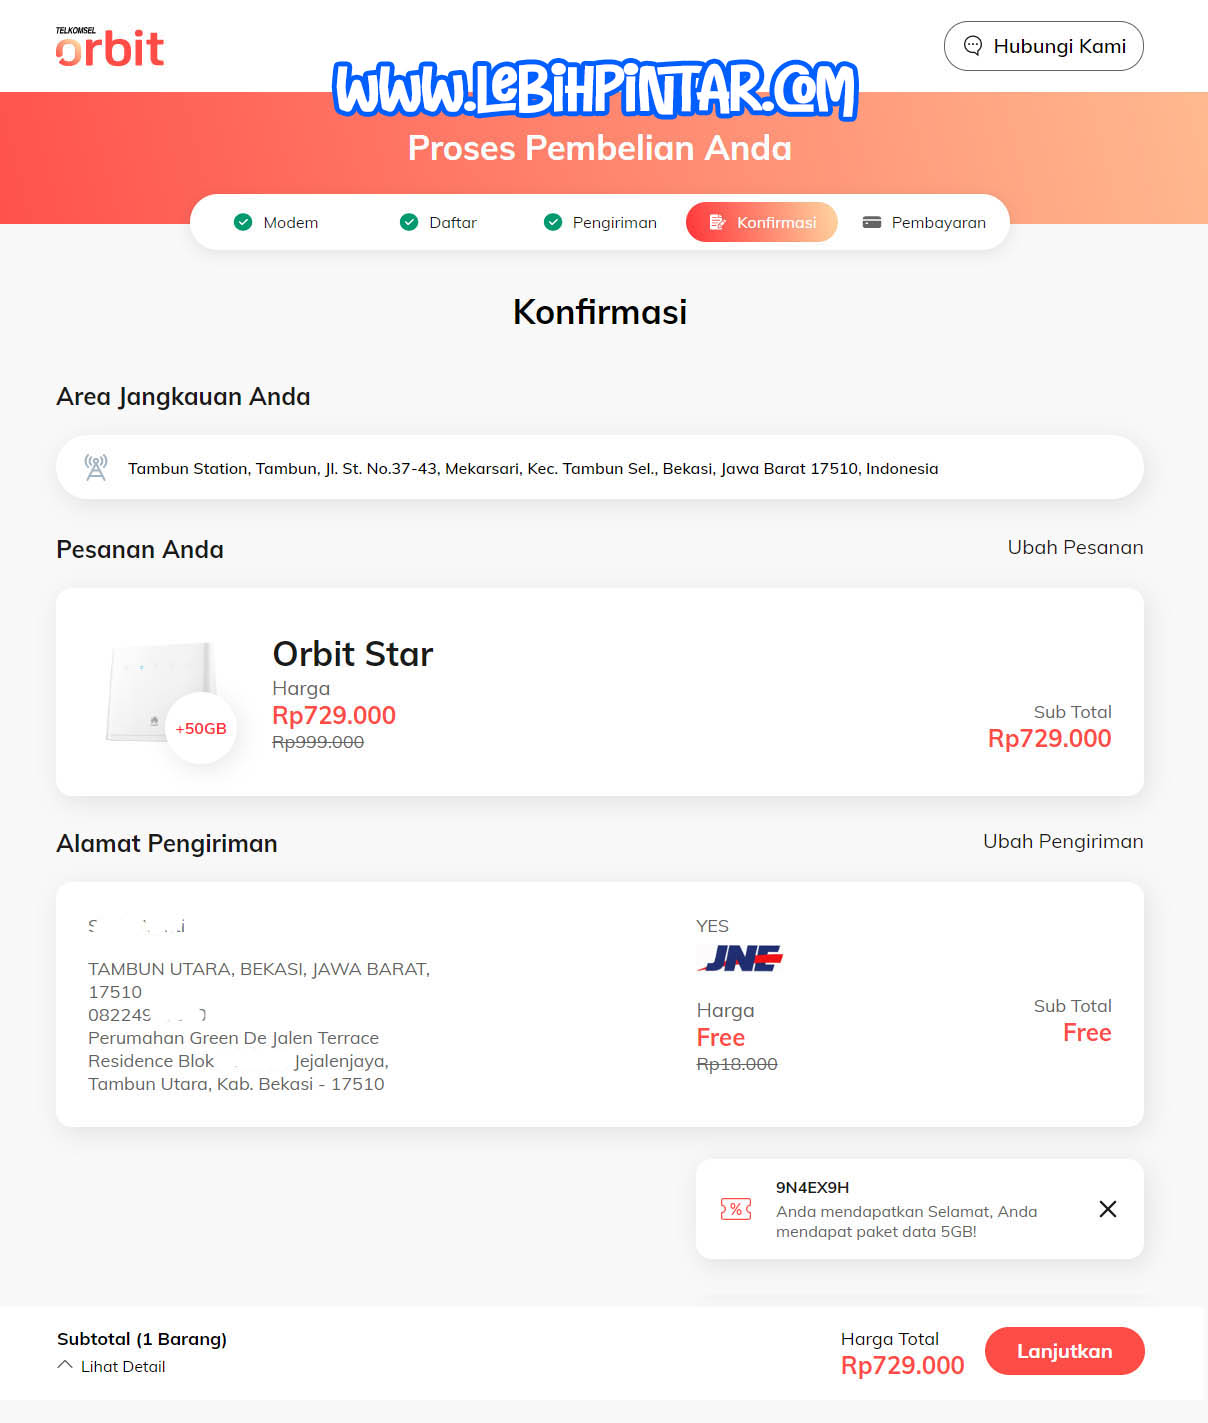Screen dimensions: 1208x1423
Task: Select the Konfirmasi step in the progress bar
Action: click(x=761, y=222)
